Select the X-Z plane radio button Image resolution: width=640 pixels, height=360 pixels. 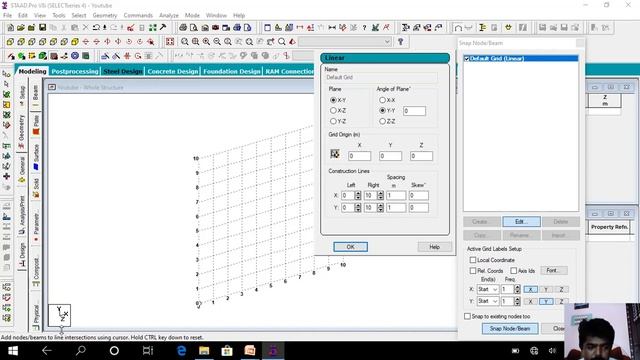[333, 111]
